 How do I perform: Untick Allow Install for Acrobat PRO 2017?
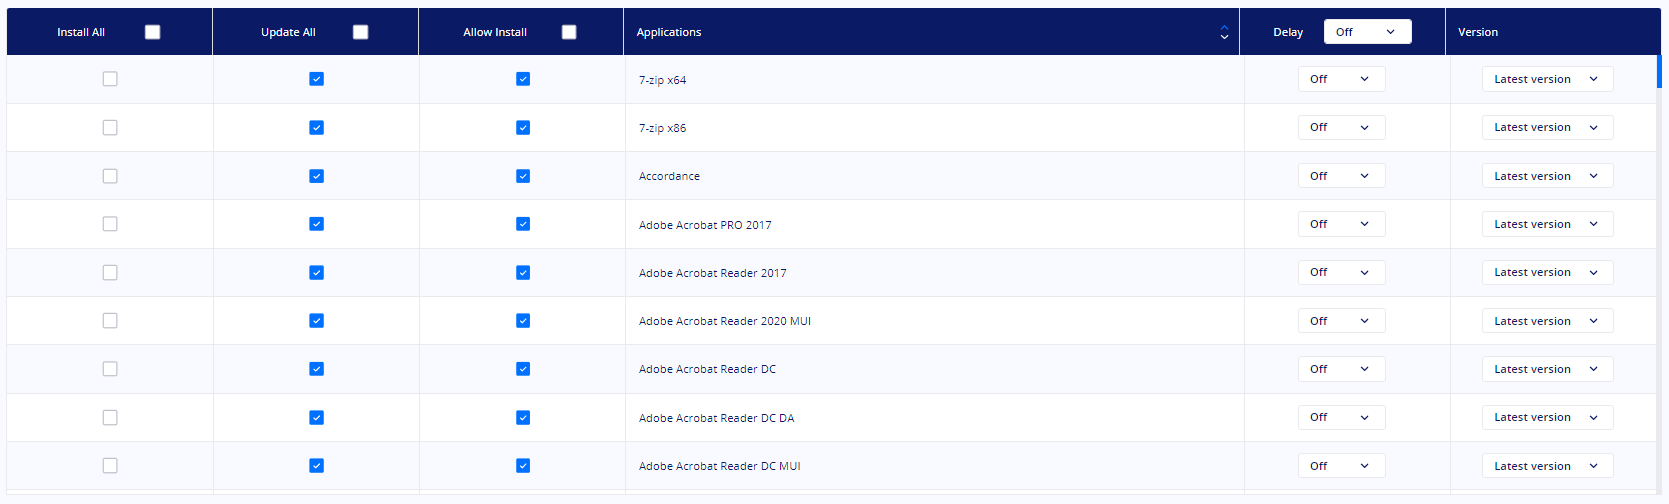523,224
